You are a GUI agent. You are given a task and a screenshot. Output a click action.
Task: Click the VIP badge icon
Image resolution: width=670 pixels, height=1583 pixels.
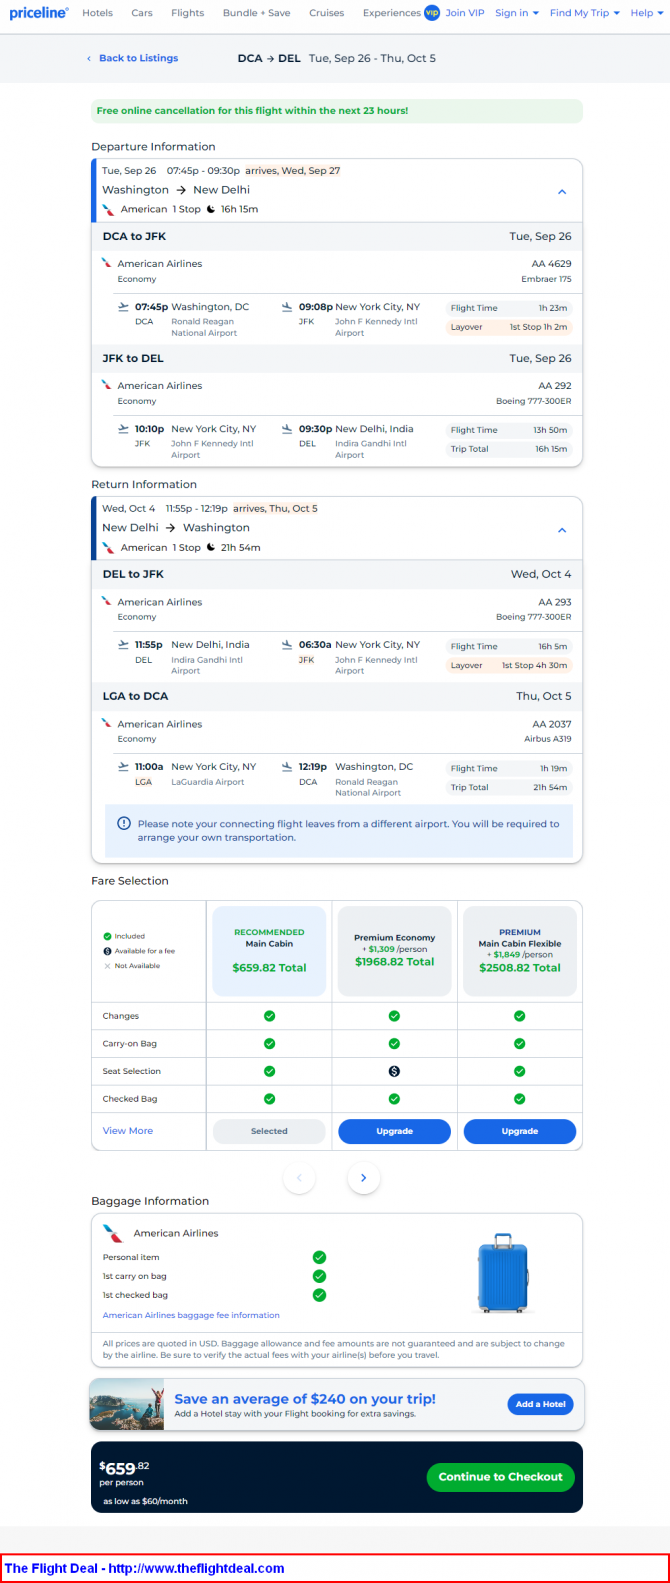coord(432,13)
